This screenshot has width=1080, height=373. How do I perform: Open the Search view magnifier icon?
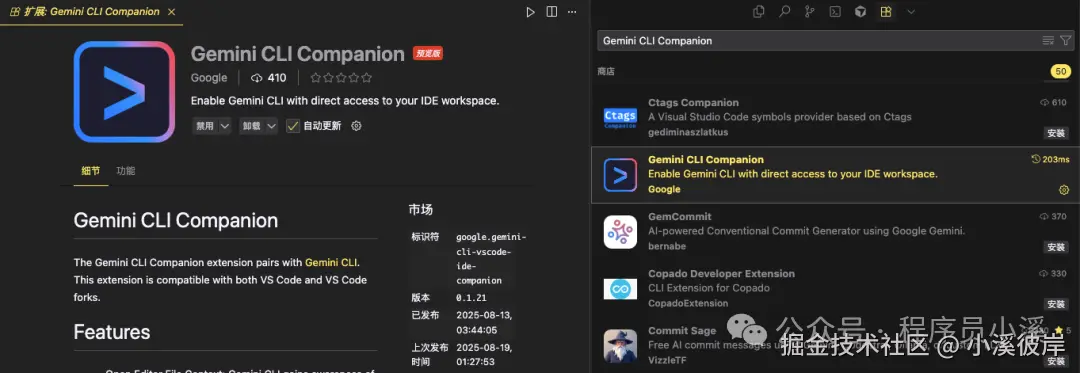point(784,12)
